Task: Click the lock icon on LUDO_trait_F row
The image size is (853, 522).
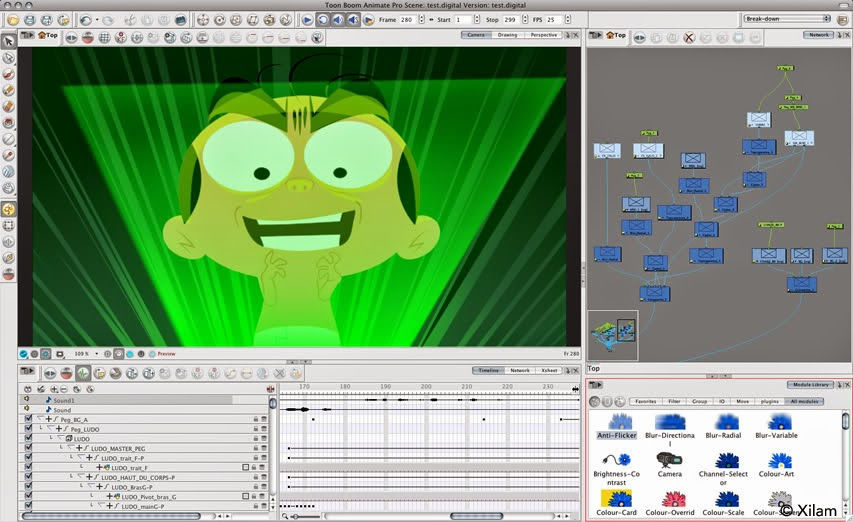Action: pyautogui.click(x=254, y=468)
